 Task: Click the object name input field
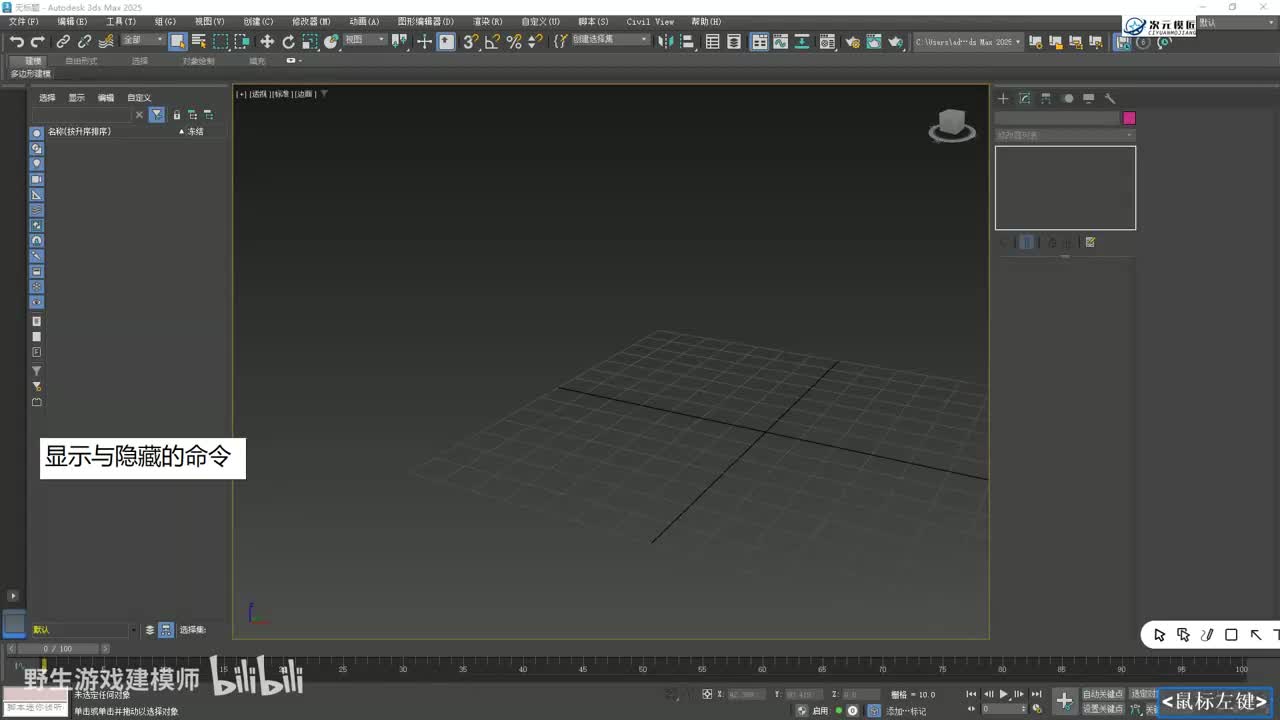(x=1057, y=118)
